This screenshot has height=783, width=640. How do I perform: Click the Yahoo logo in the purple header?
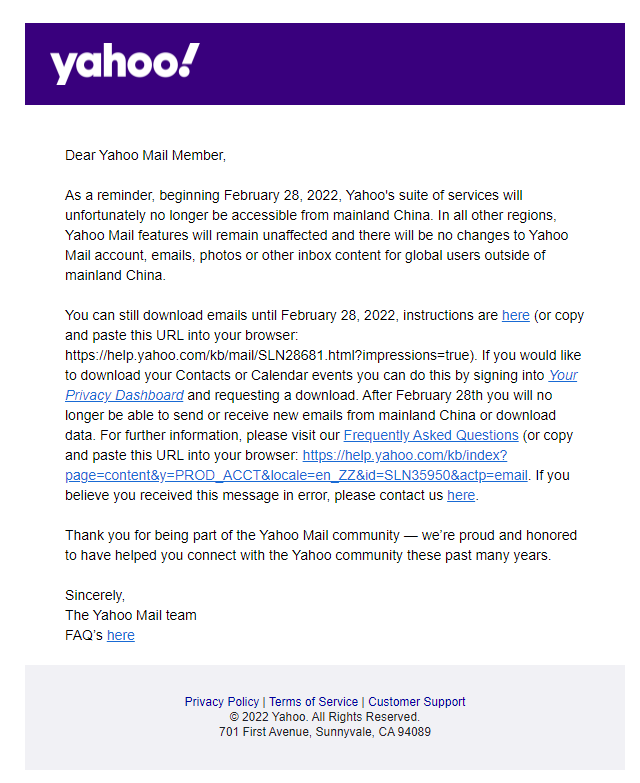coord(125,63)
